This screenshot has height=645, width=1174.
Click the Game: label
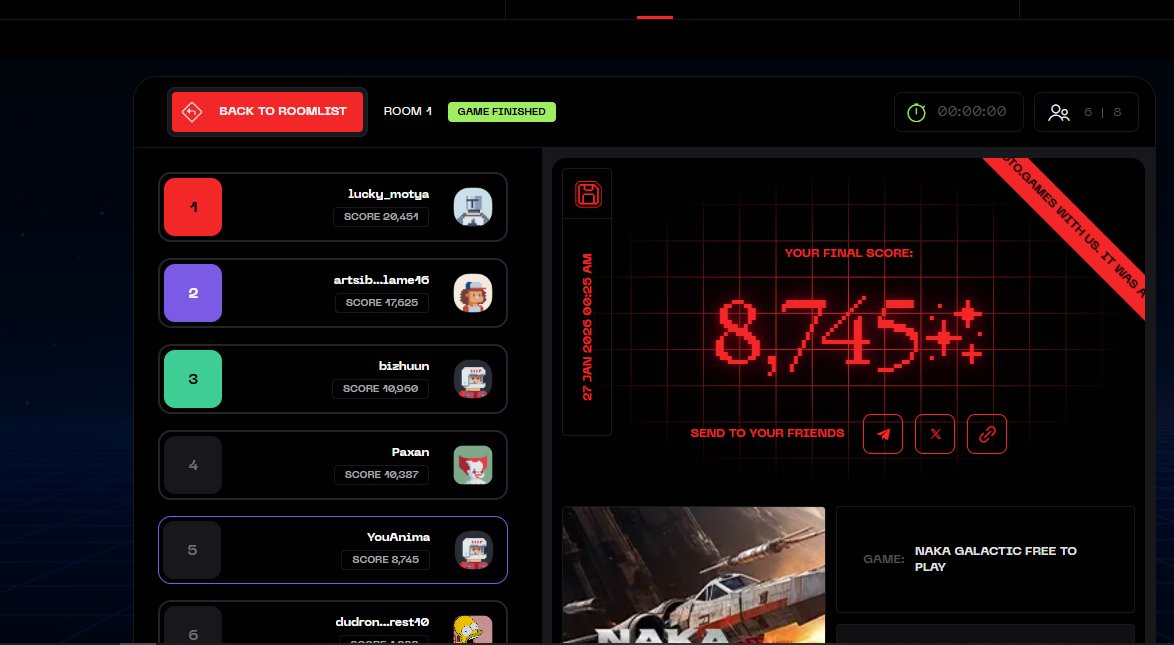coord(883,559)
